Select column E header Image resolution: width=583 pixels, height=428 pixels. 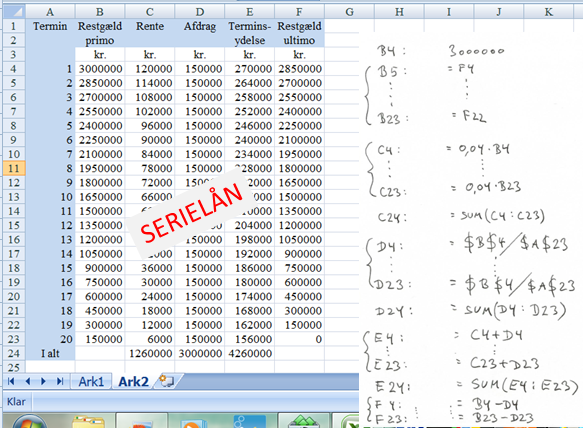[249, 12]
